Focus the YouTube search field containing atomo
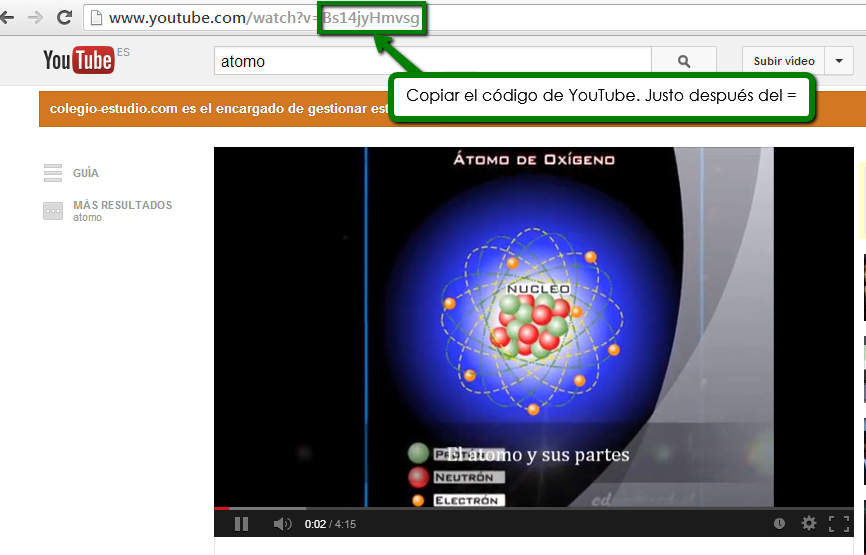The width and height of the screenshot is (866, 555). coord(432,61)
